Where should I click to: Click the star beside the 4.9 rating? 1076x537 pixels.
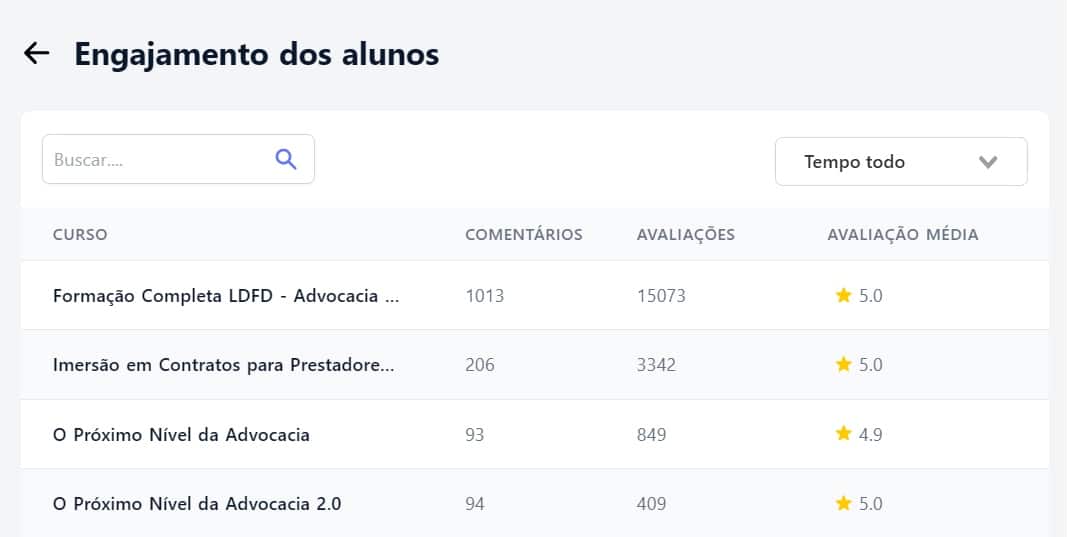[x=843, y=435]
